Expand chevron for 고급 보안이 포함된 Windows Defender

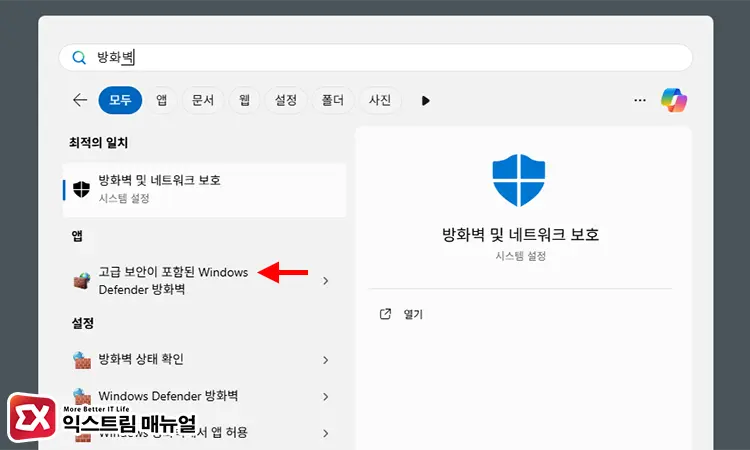click(x=326, y=281)
